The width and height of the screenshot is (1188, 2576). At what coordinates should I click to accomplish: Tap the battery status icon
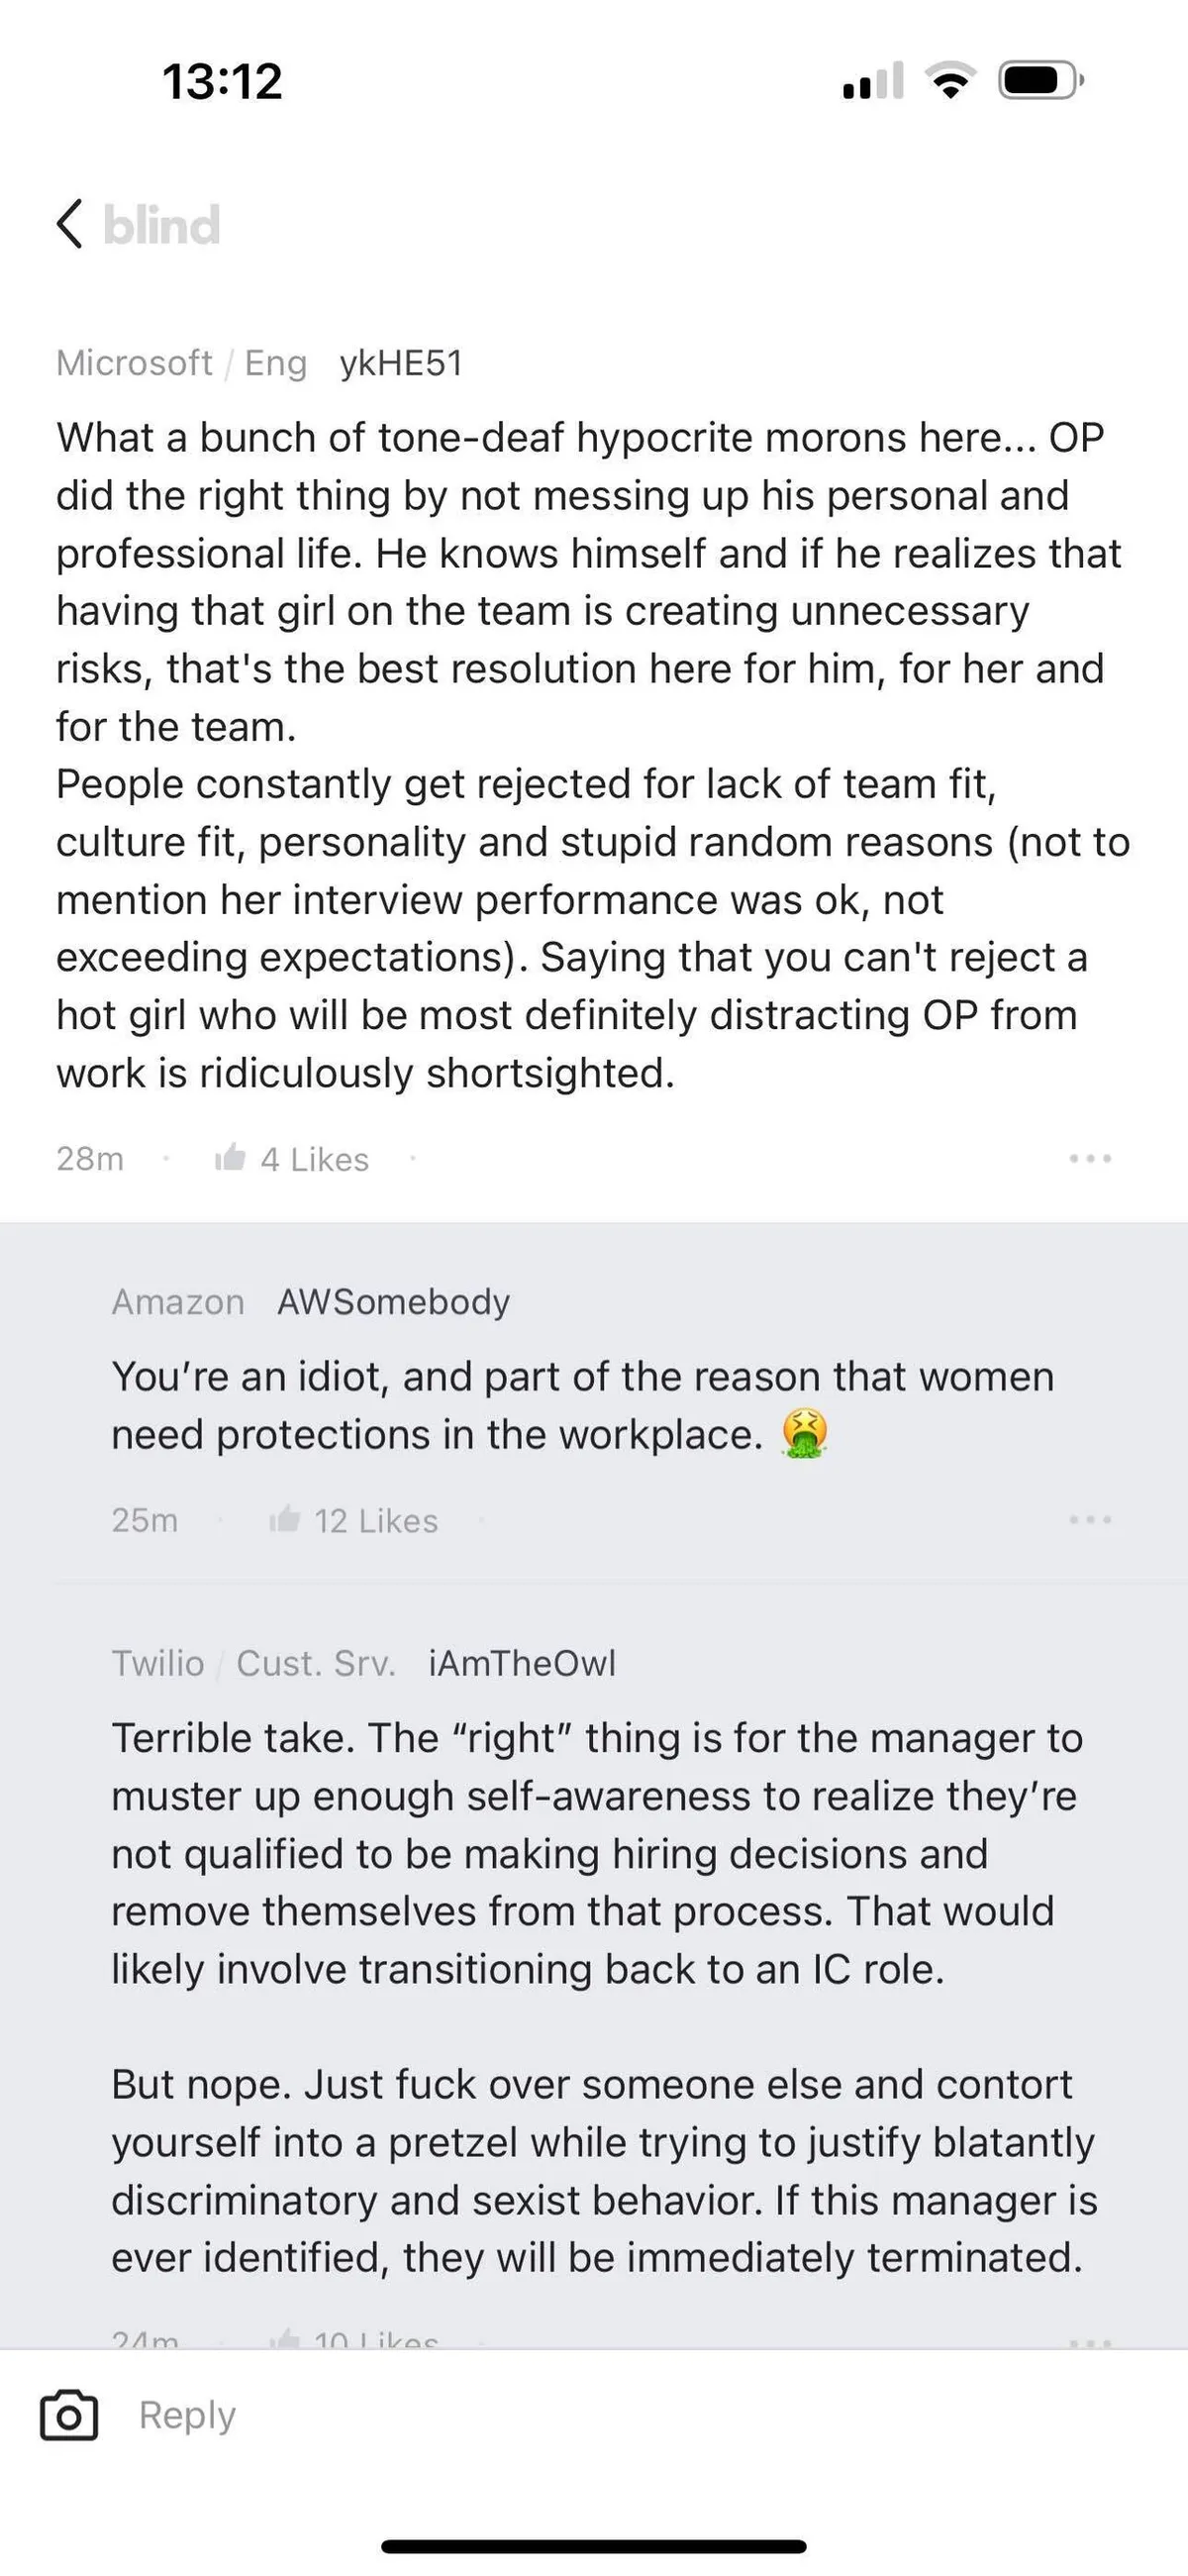[1040, 80]
